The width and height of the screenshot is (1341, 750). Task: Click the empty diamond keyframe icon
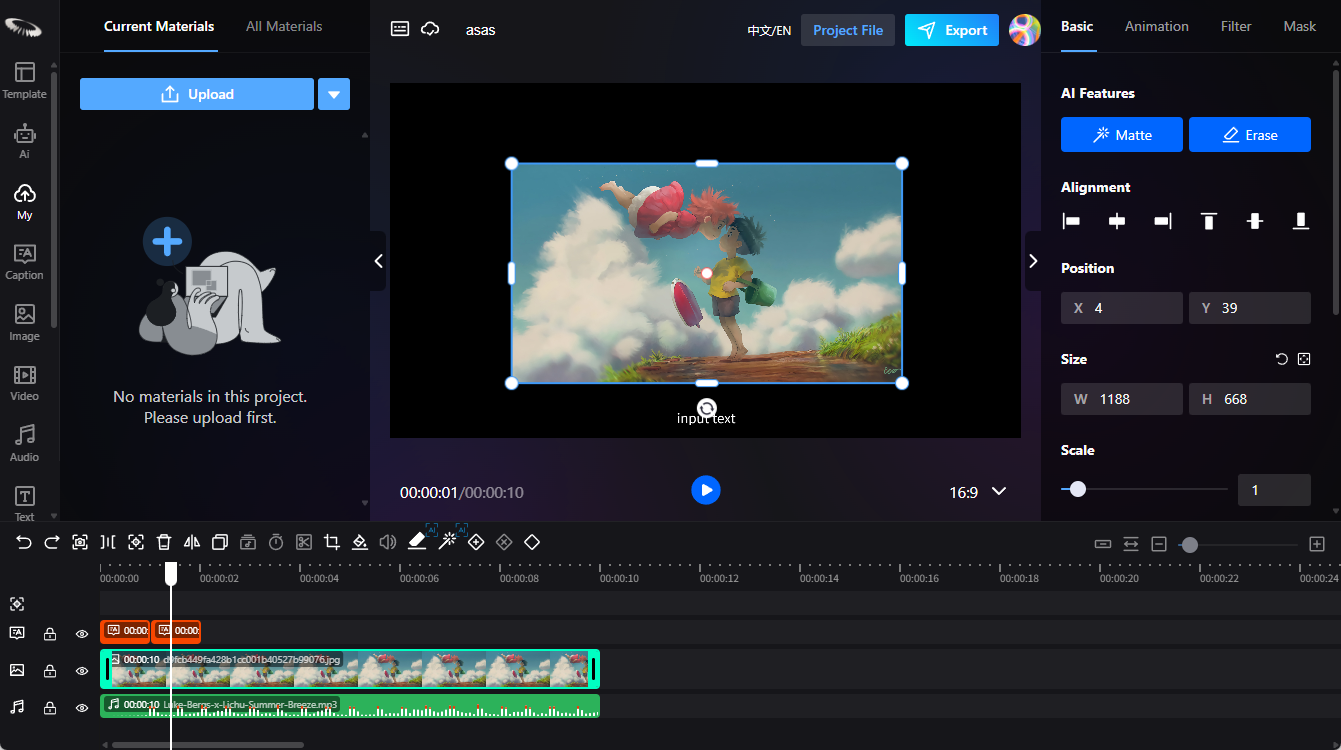(x=532, y=542)
